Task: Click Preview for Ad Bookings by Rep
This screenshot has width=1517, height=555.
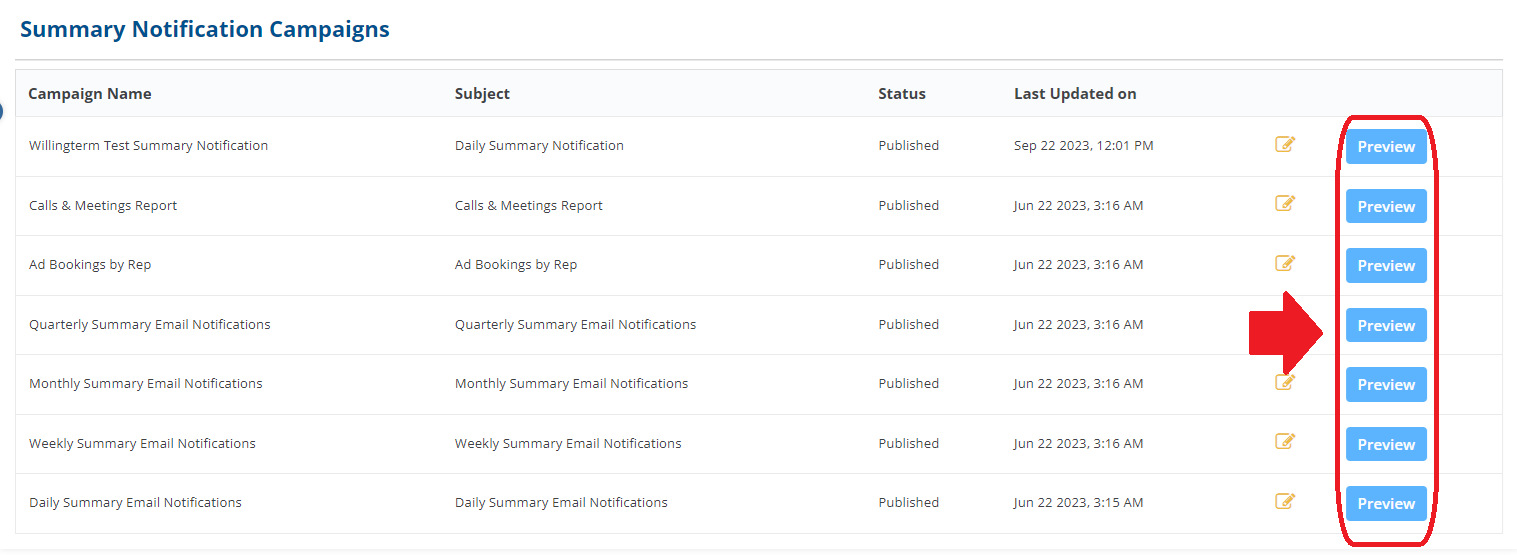Action: [x=1386, y=265]
